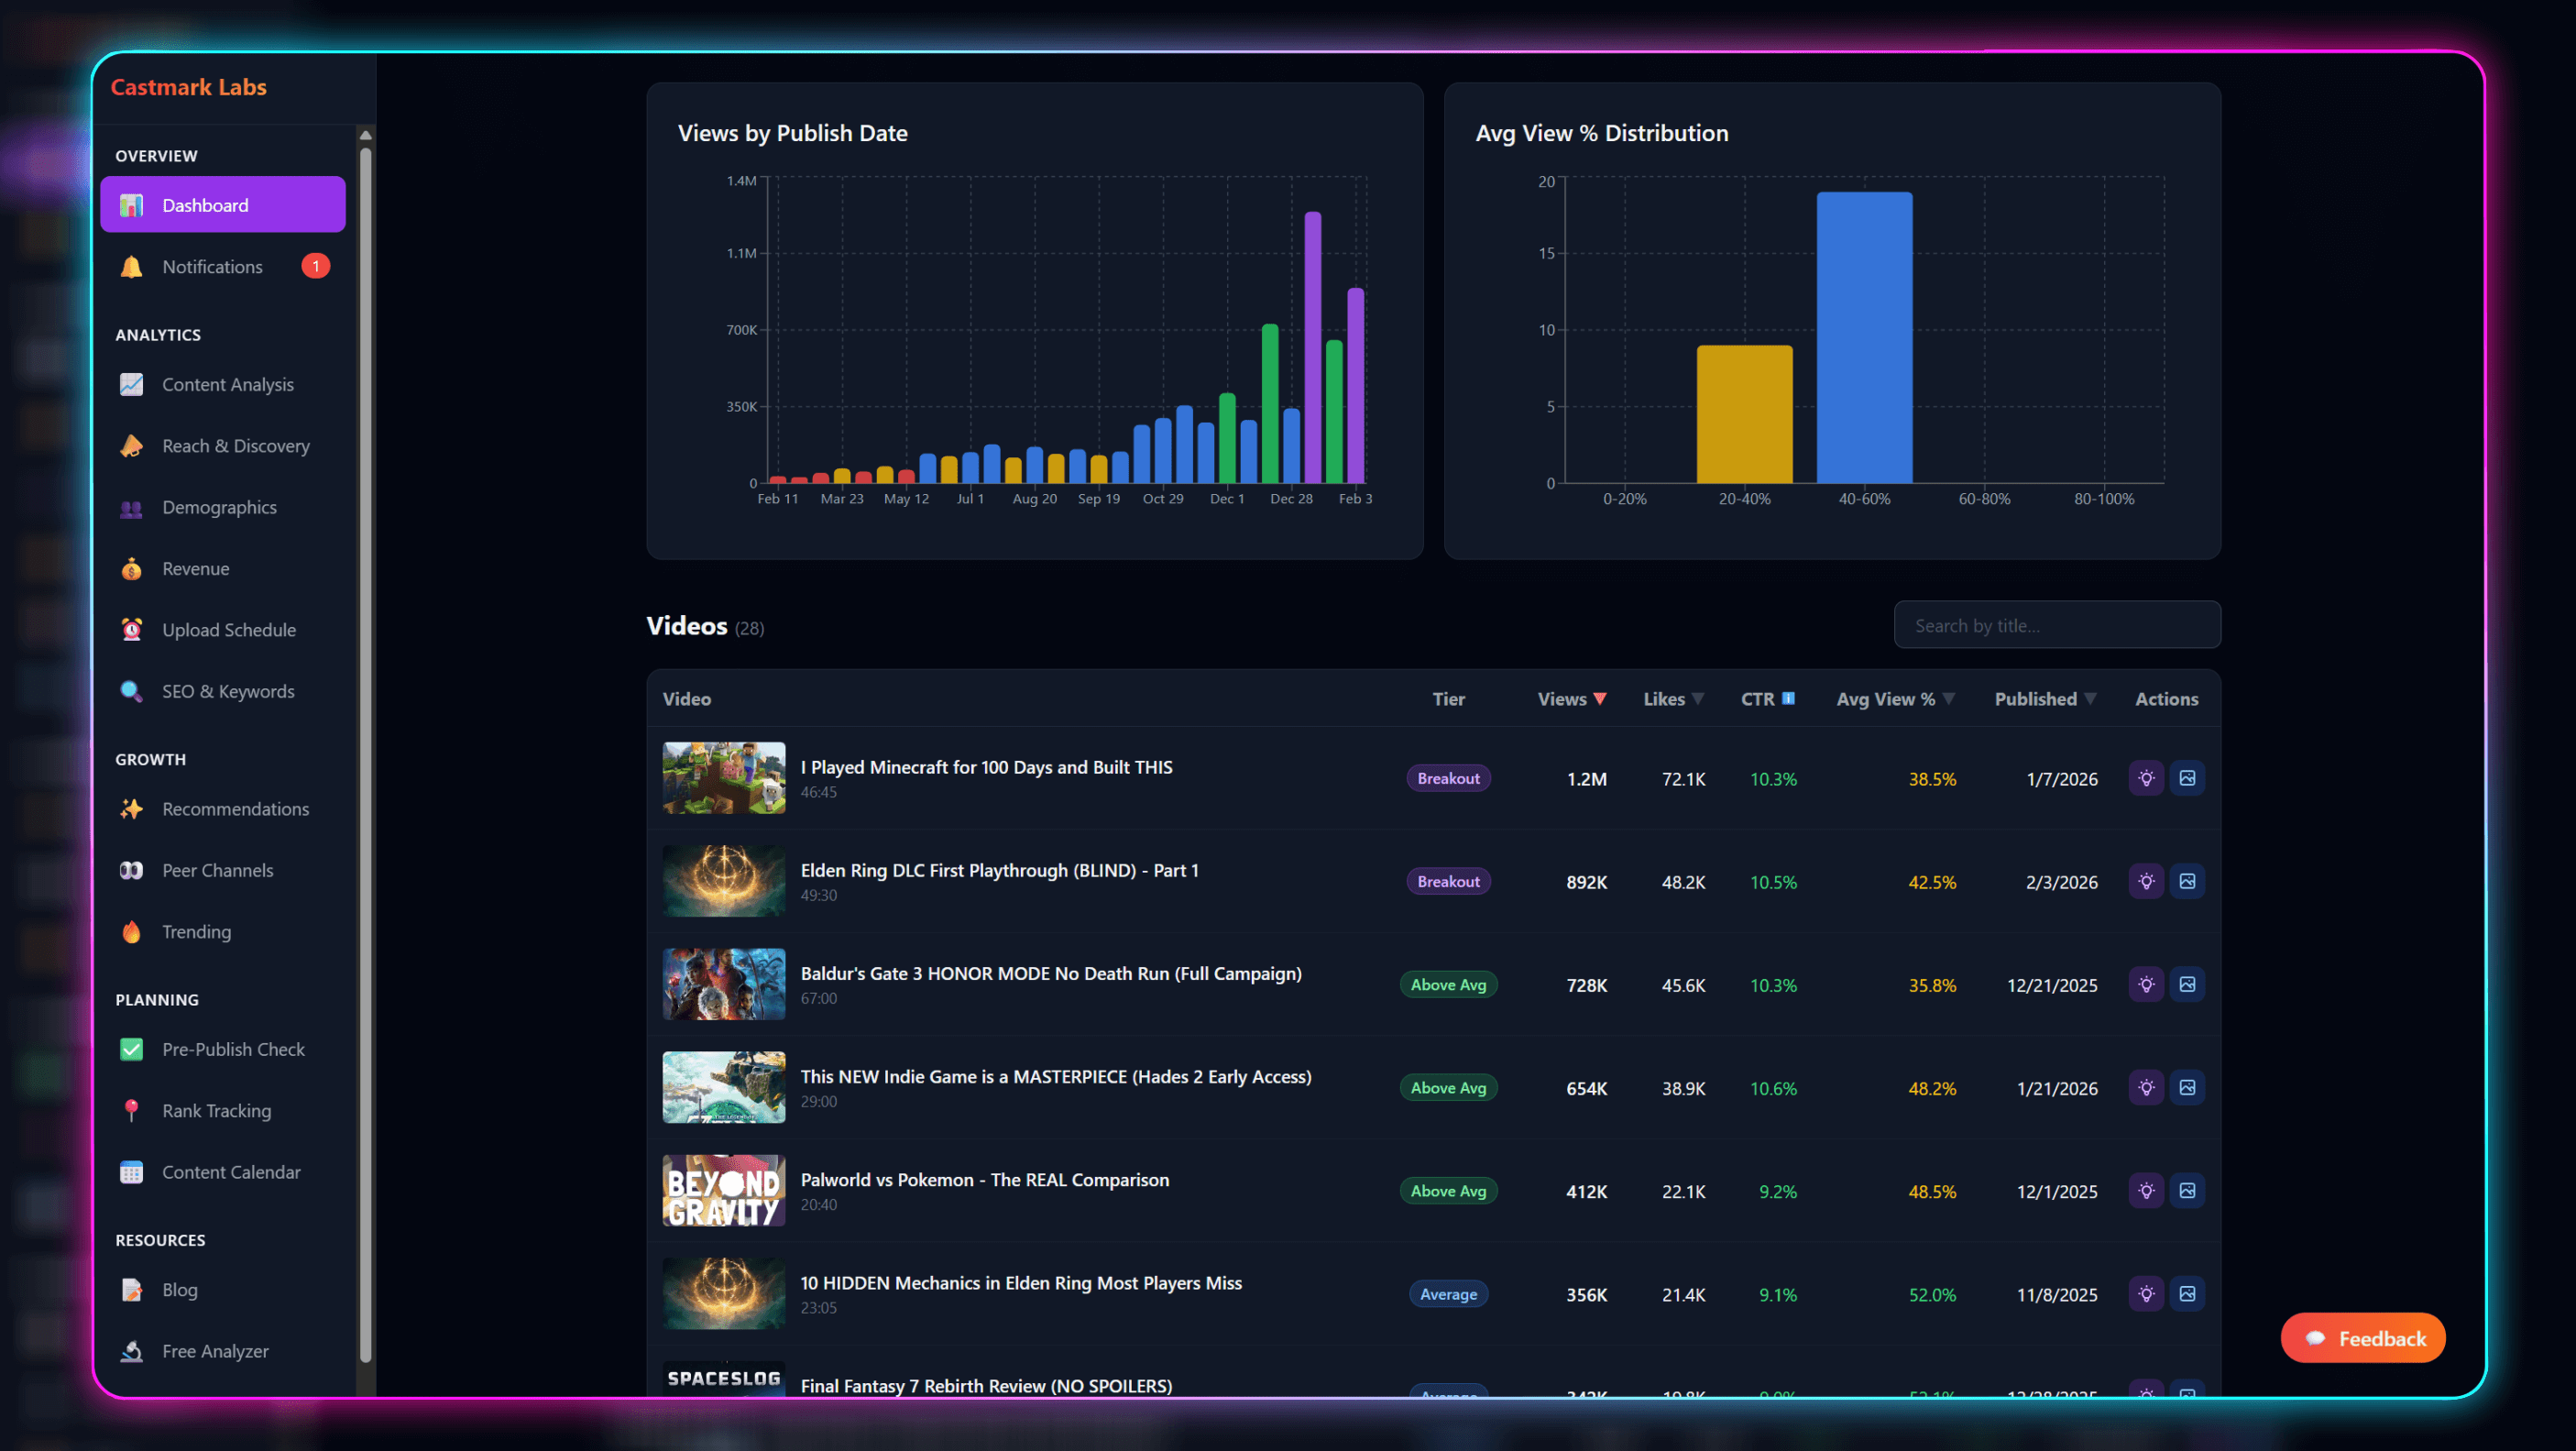This screenshot has width=2576, height=1451.
Task: Click thumbnail image icon for Elden Ring DLC row
Action: pos(2187,881)
